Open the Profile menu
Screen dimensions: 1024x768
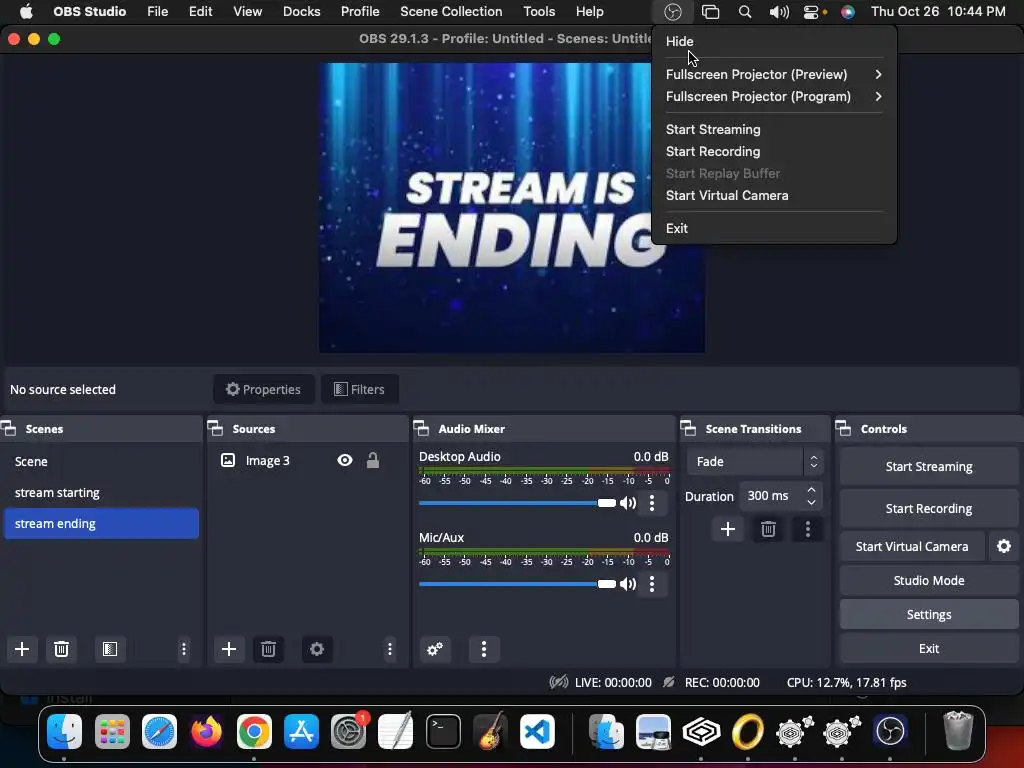360,12
